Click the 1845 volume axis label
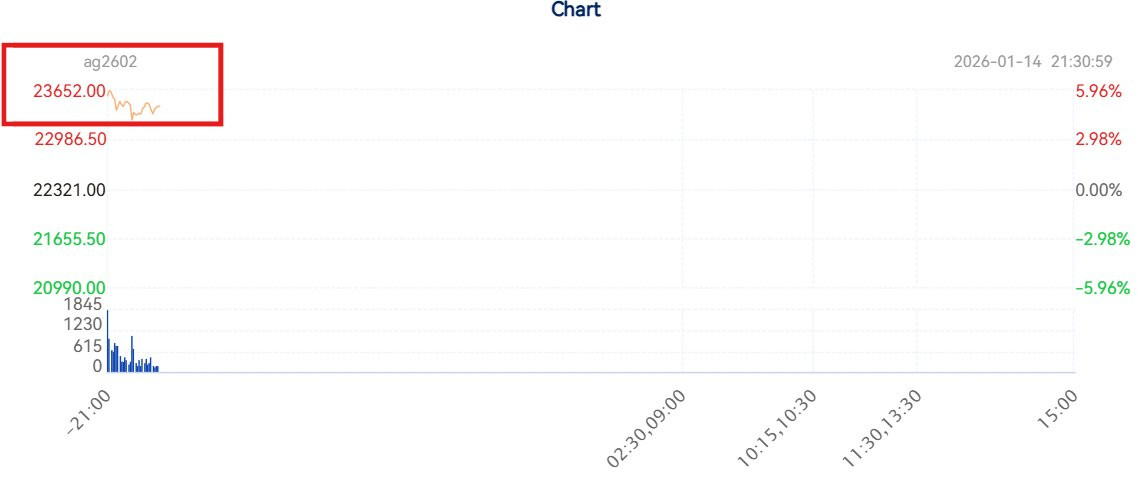This screenshot has width=1145, height=487. tap(87, 304)
